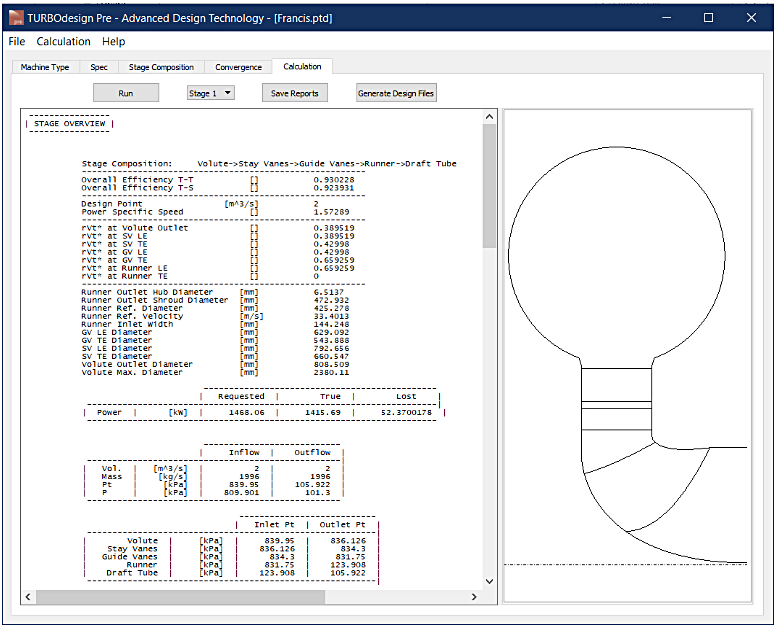Click Generate Design Files button
Image resolution: width=779 pixels, height=629 pixels.
(x=396, y=93)
